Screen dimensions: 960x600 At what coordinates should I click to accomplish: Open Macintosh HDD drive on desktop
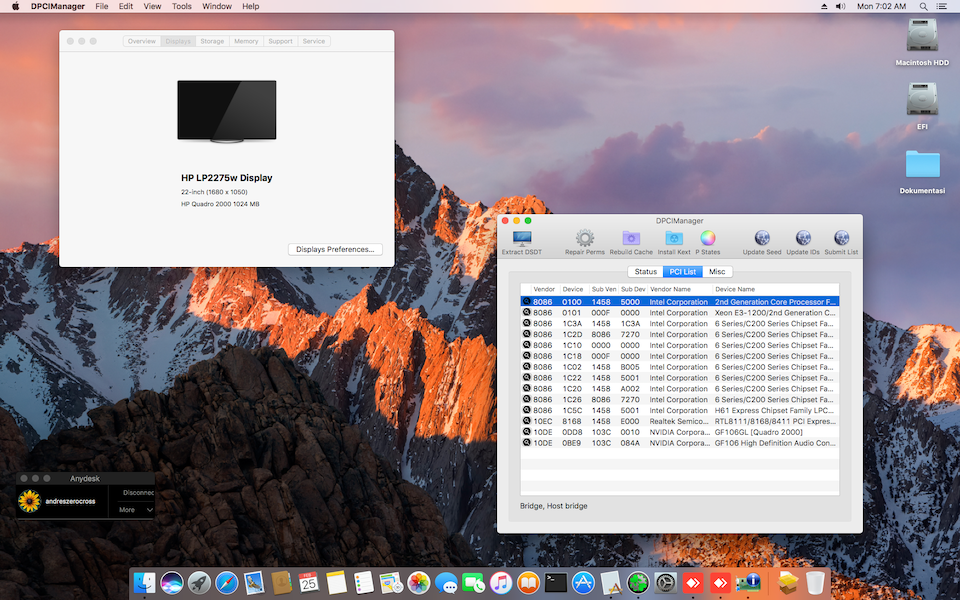922,36
